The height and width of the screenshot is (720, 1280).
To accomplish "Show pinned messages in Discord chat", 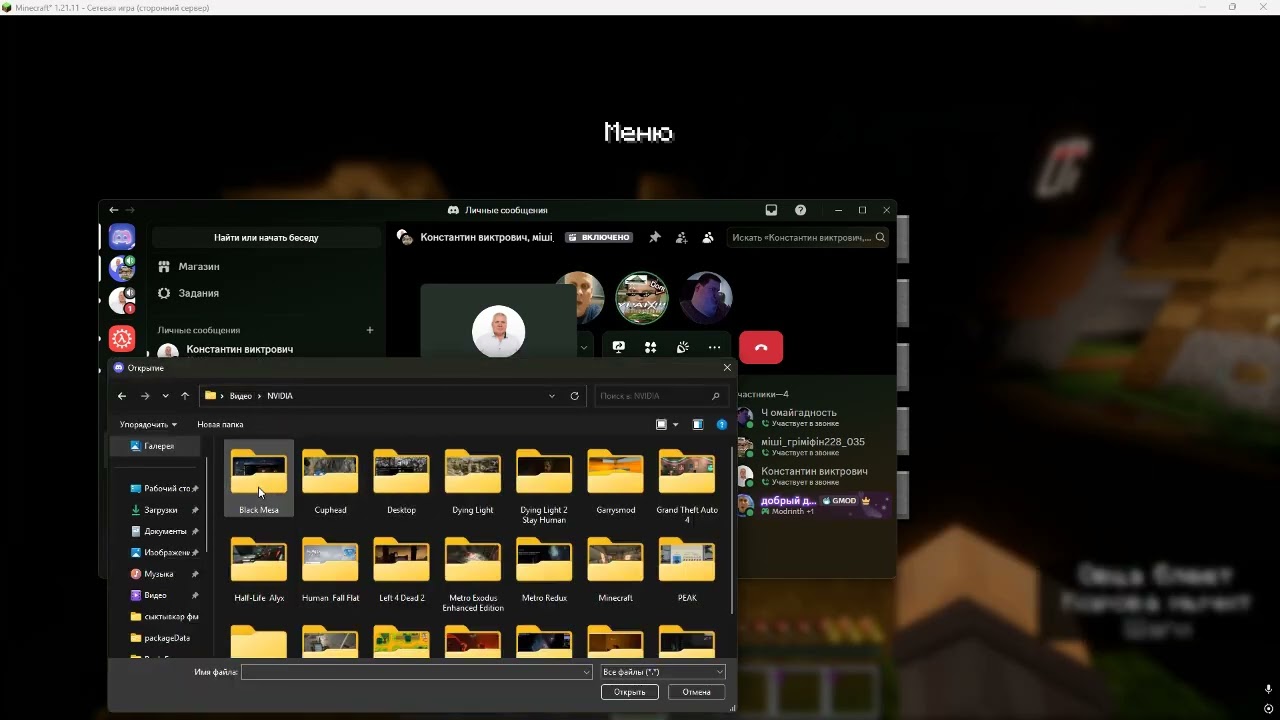I will pyautogui.click(x=655, y=238).
